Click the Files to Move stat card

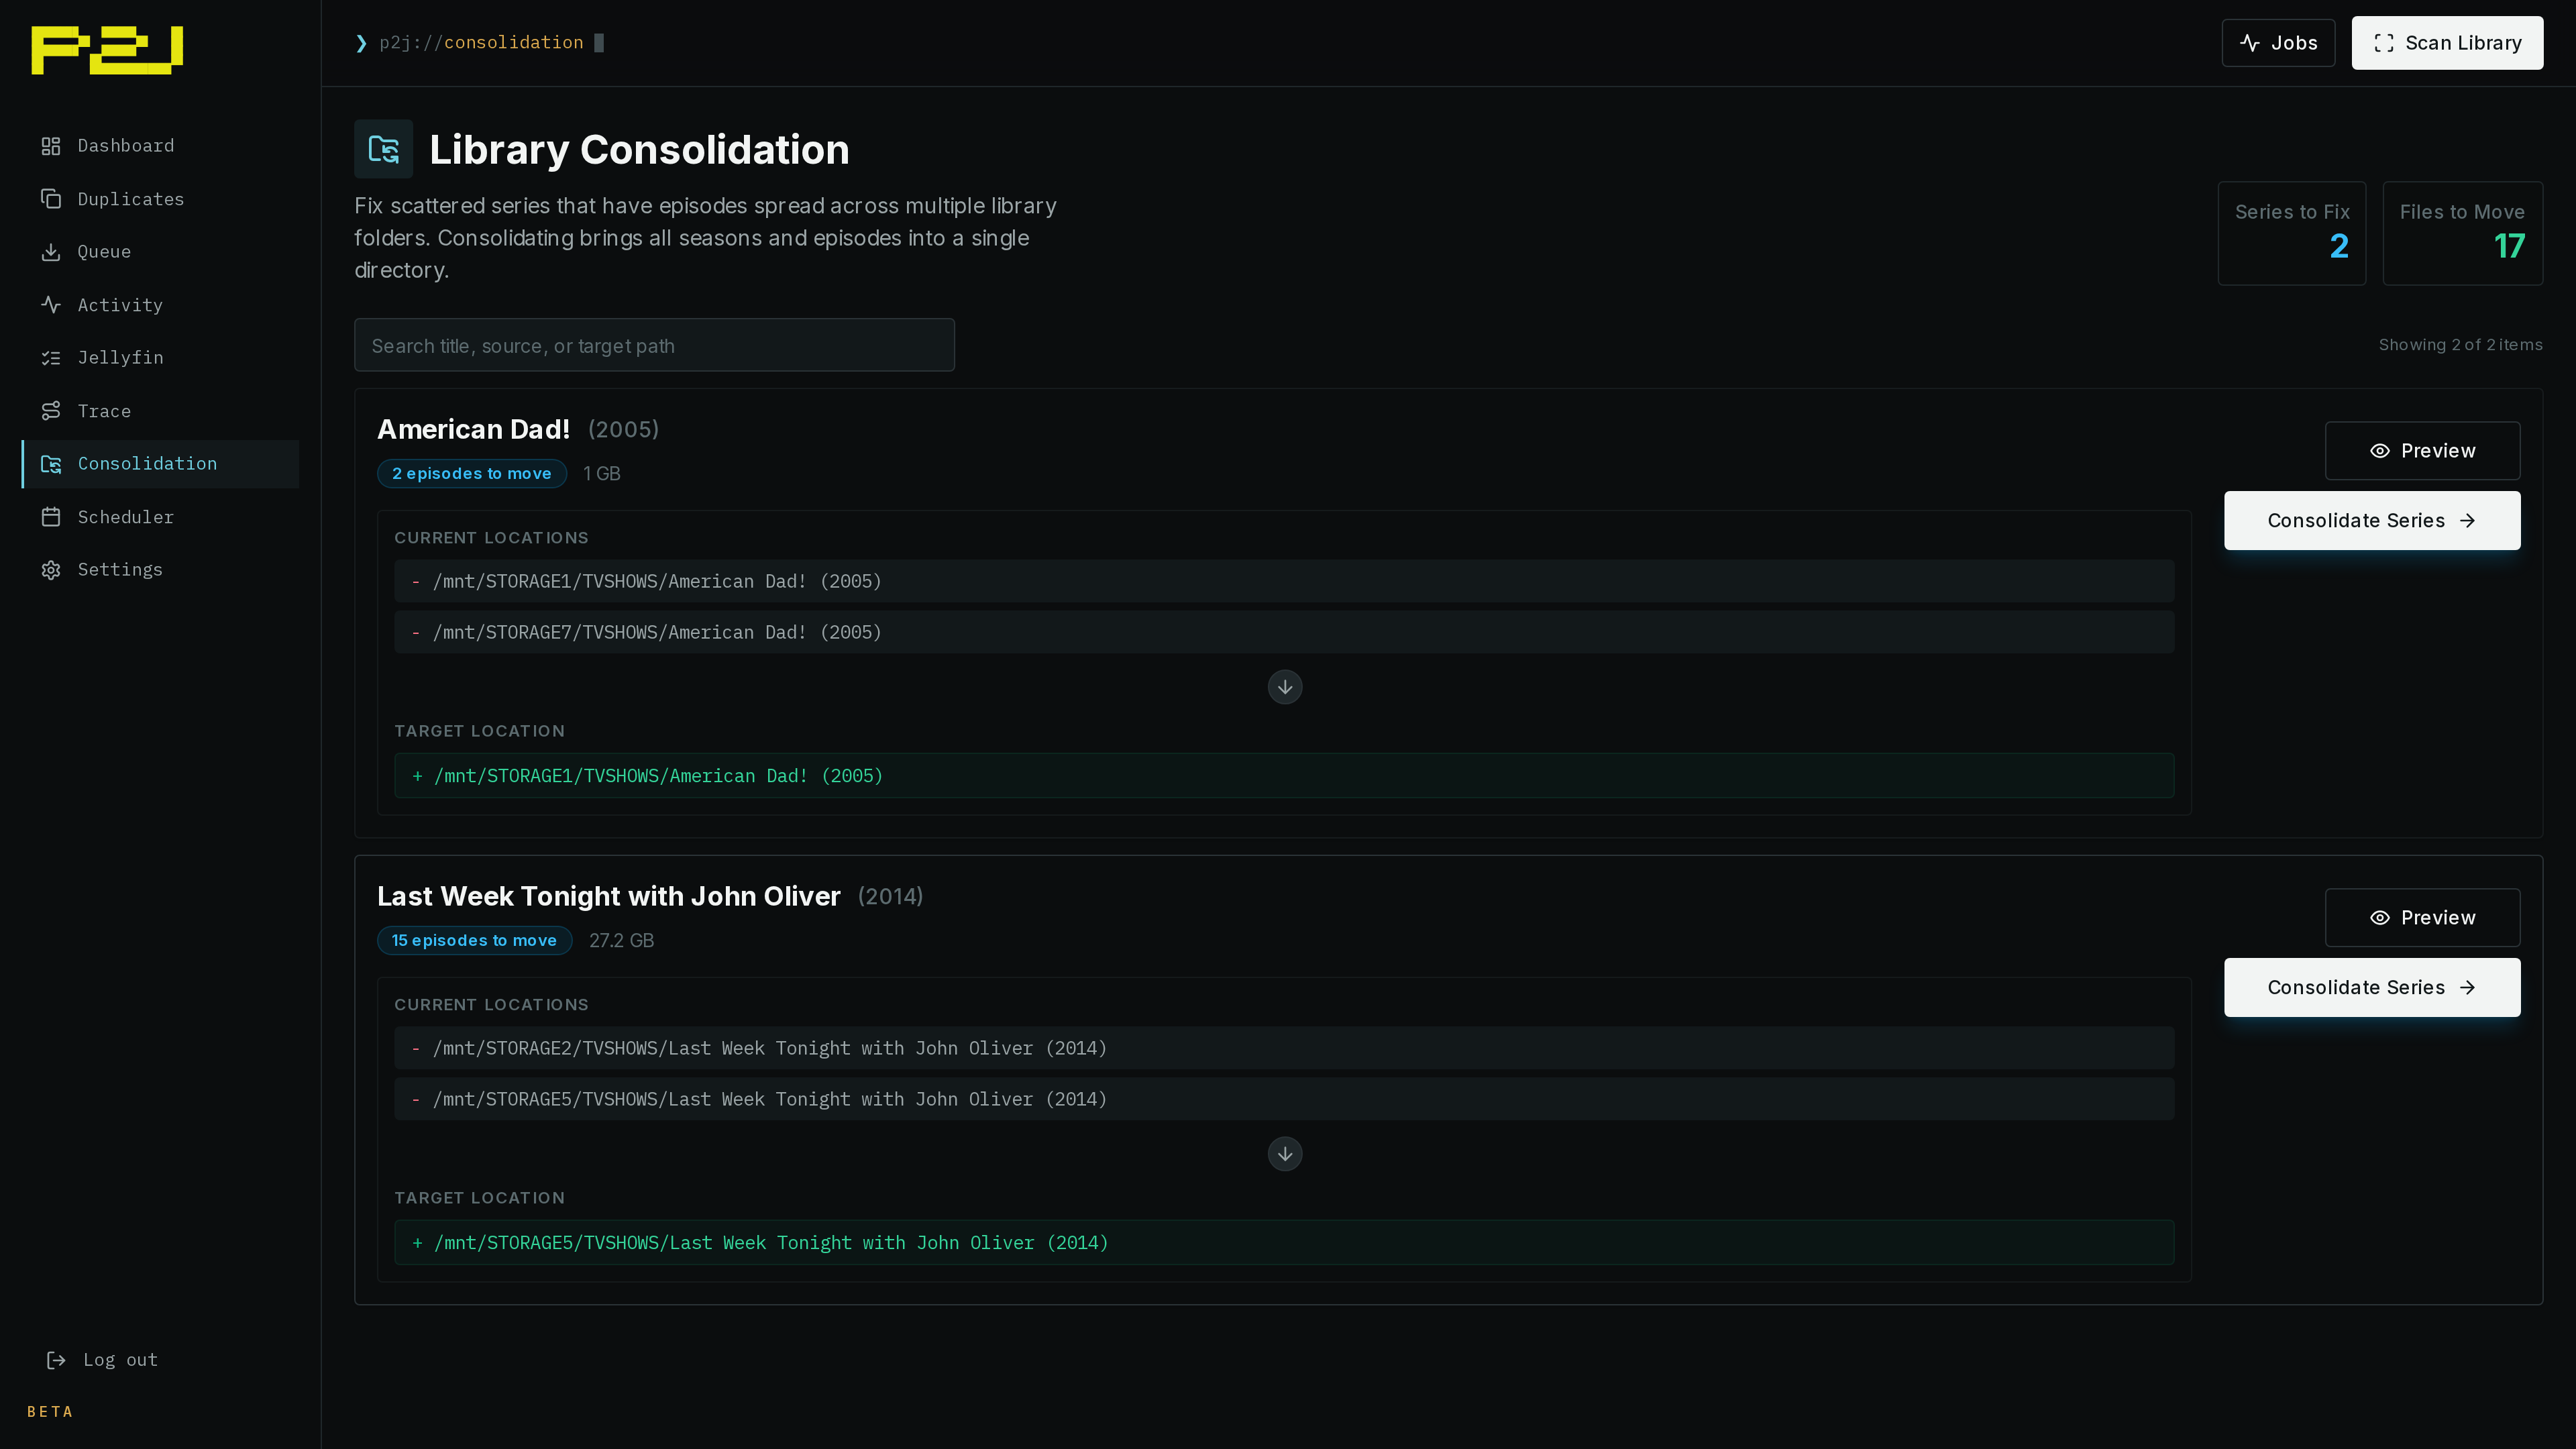[2462, 233]
